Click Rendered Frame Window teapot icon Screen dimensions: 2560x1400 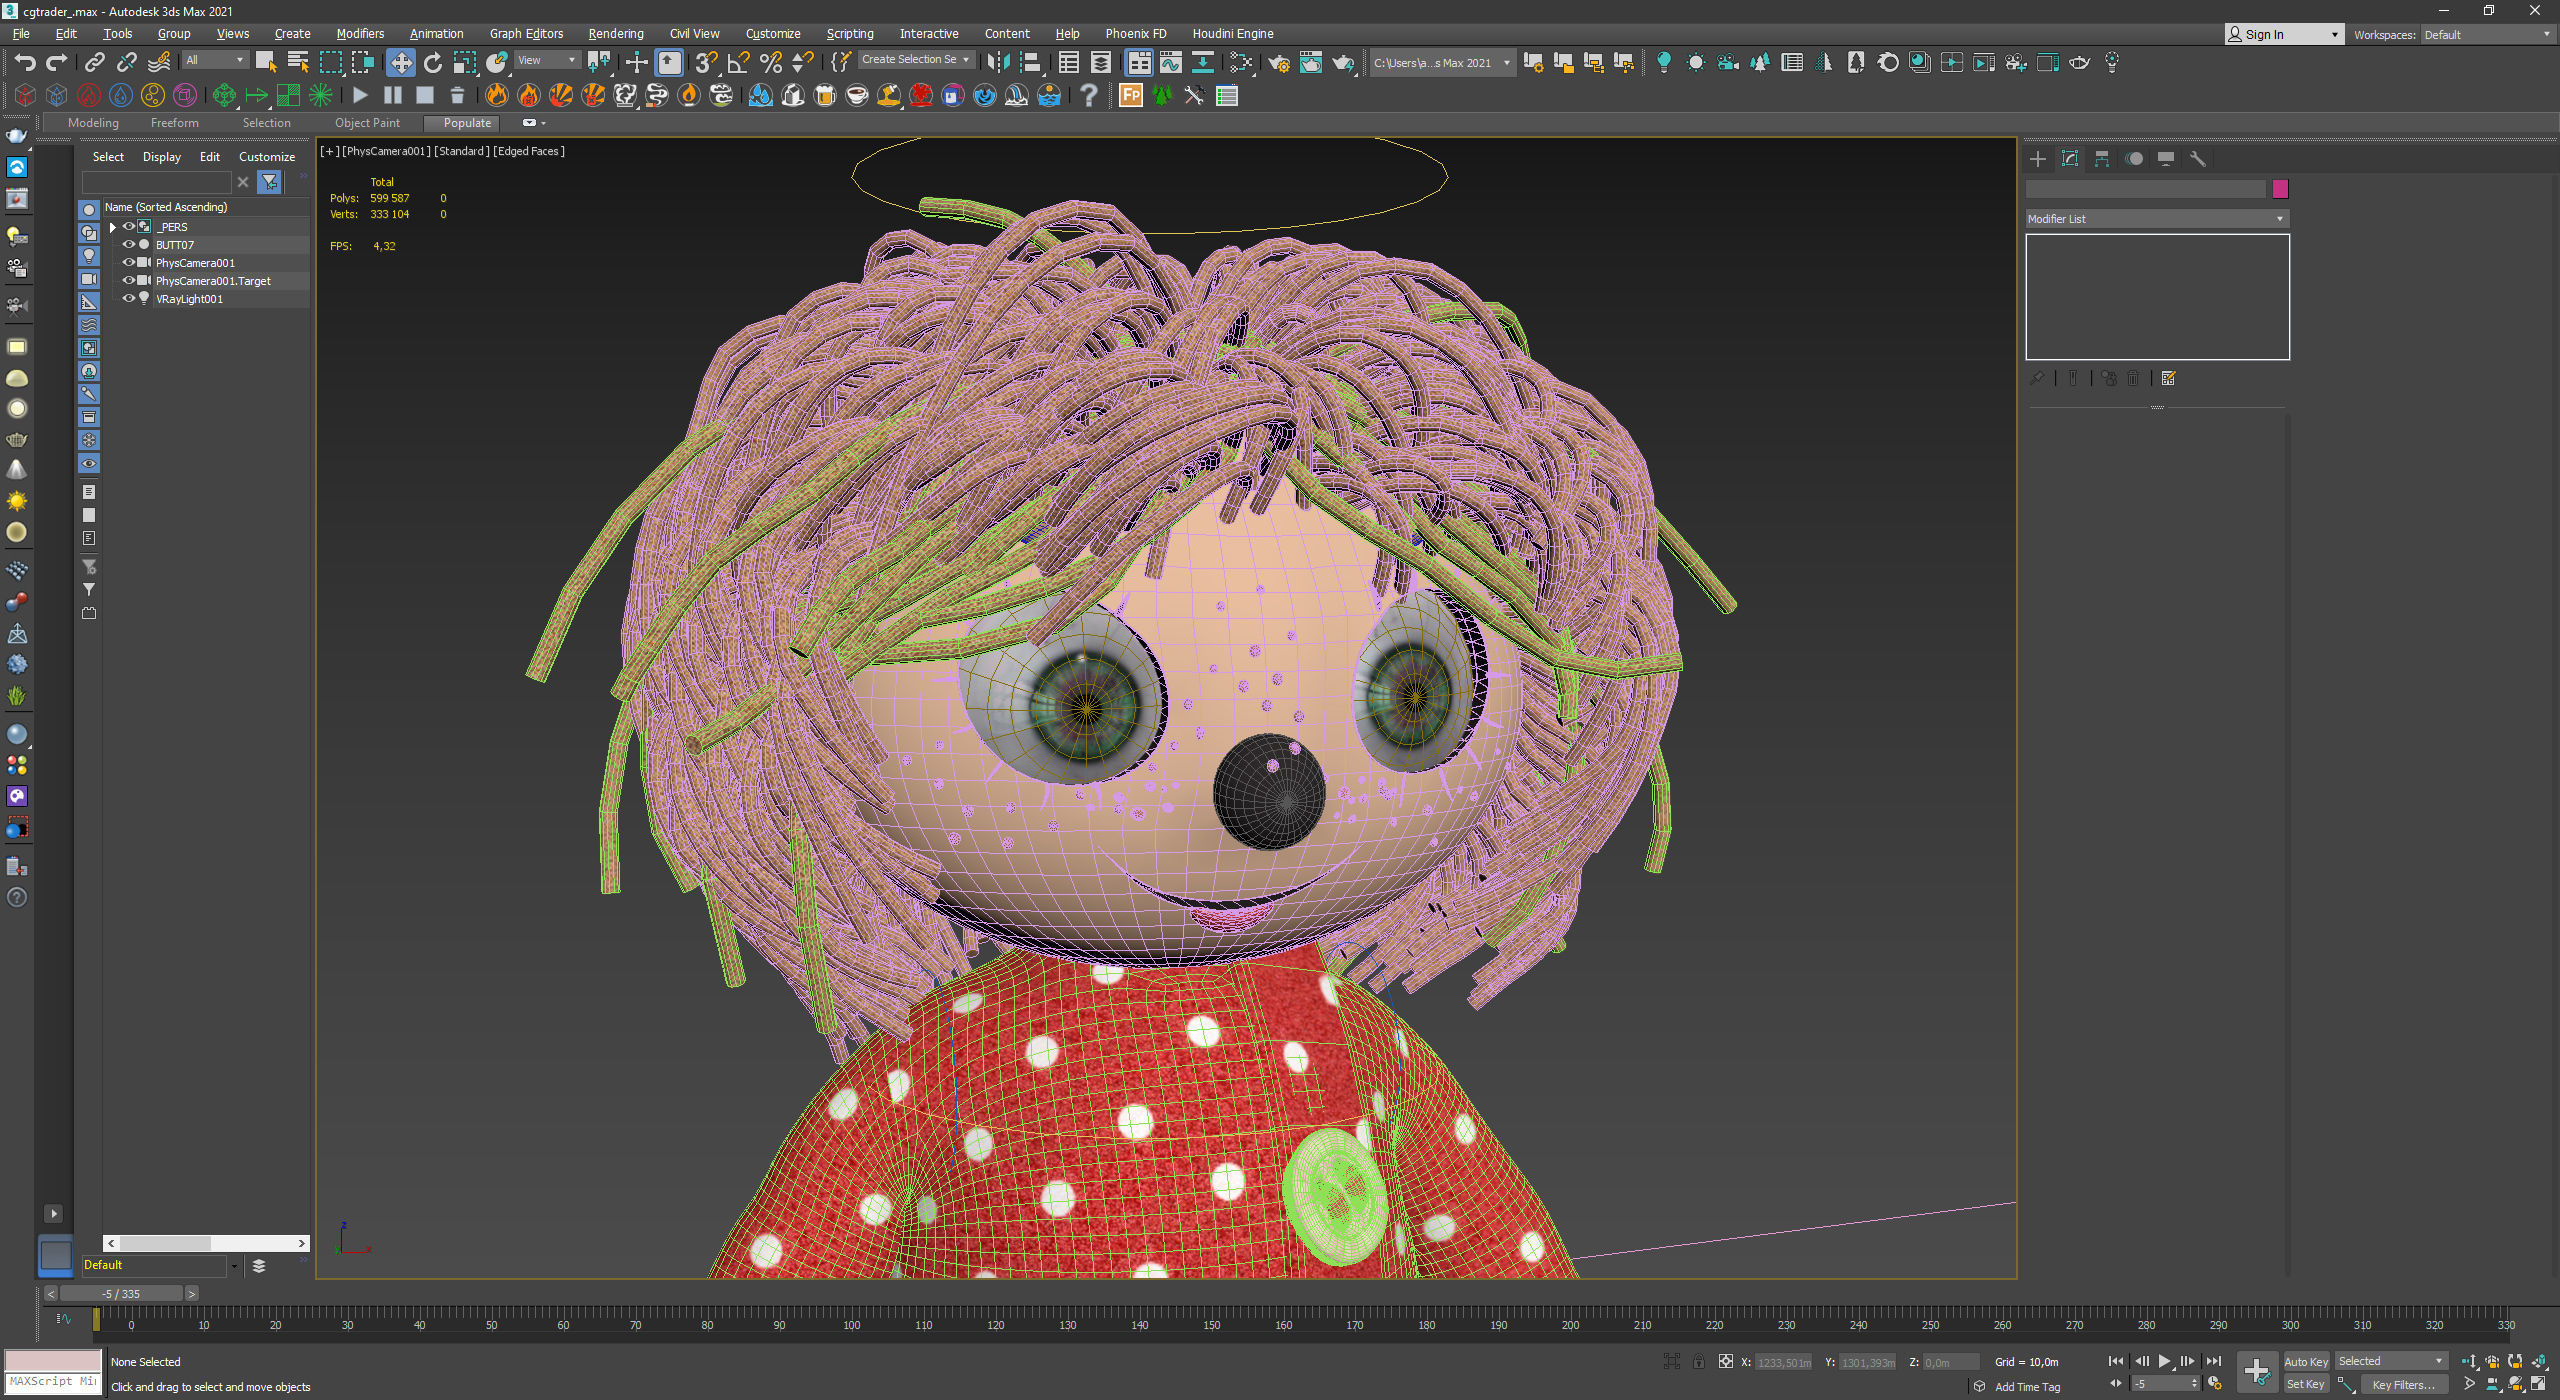point(1311,63)
